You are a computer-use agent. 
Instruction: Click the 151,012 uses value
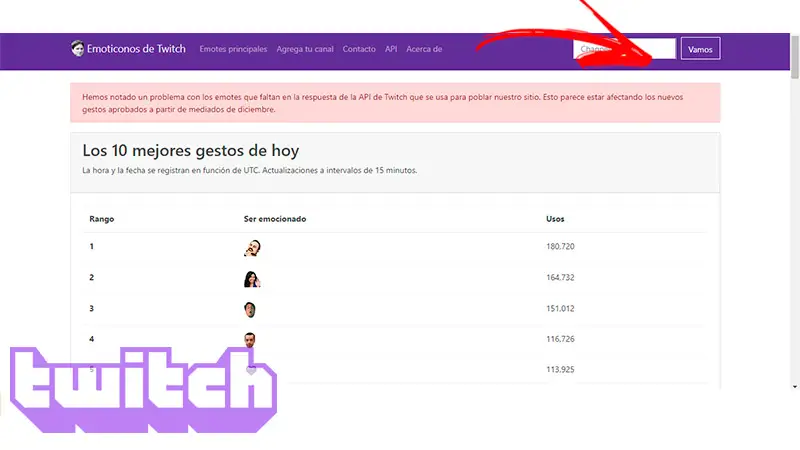(560, 309)
